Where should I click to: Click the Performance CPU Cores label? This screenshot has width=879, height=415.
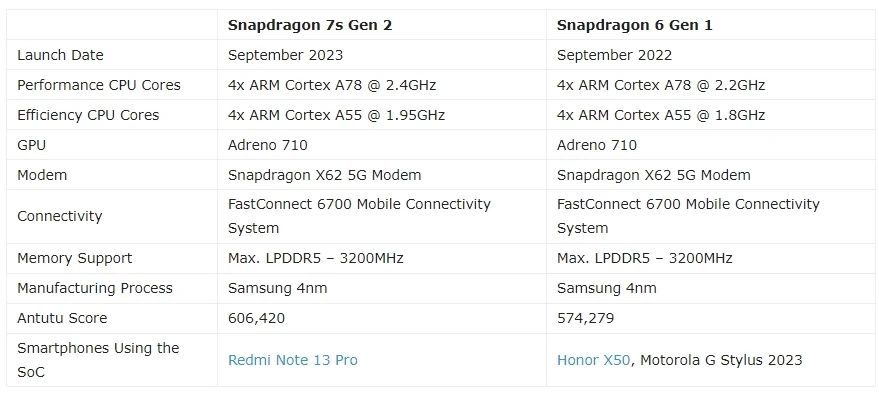[x=99, y=85]
